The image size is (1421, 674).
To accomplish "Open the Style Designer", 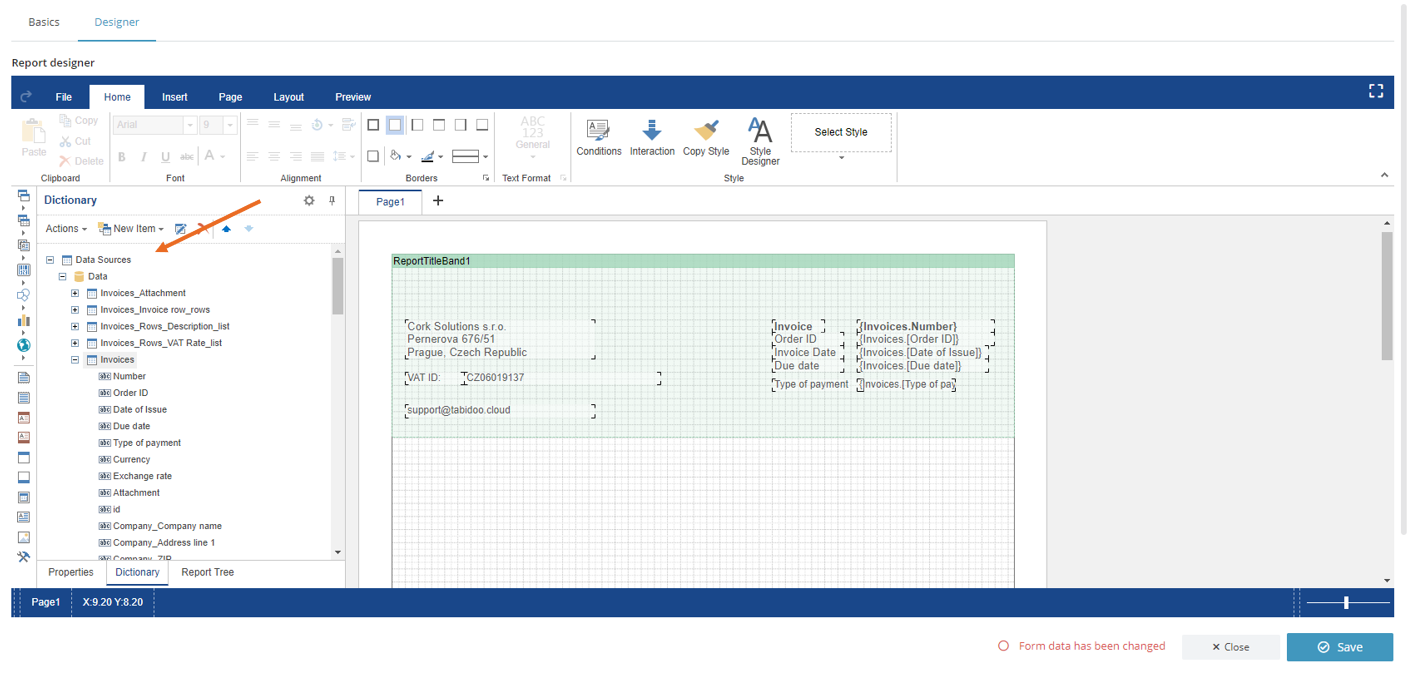I will pos(760,141).
